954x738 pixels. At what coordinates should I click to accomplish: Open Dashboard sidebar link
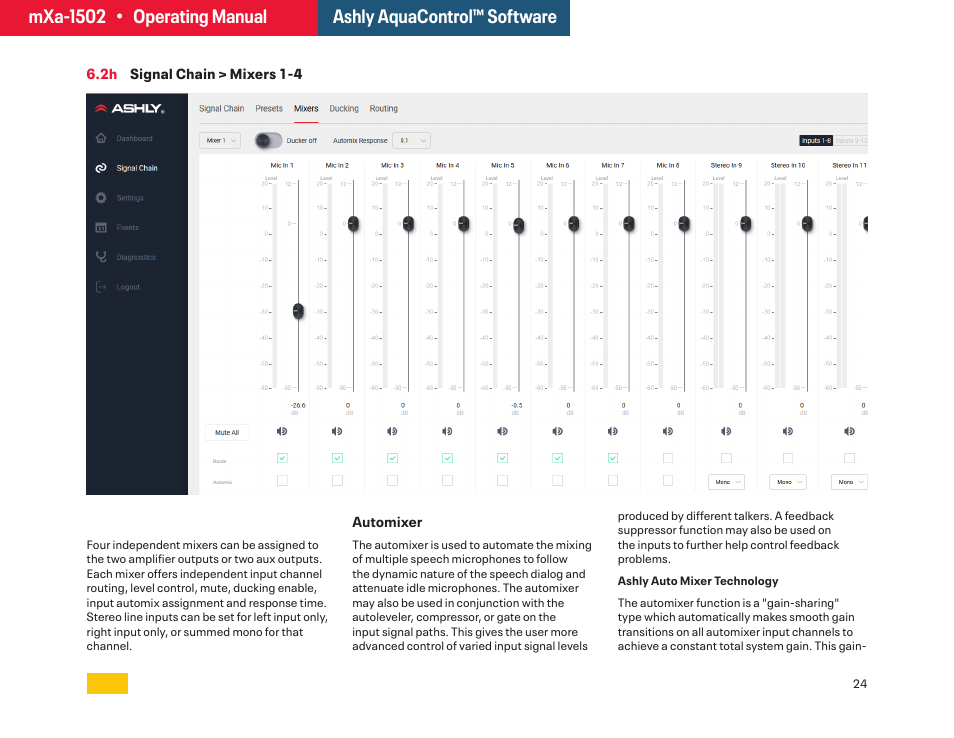134,138
